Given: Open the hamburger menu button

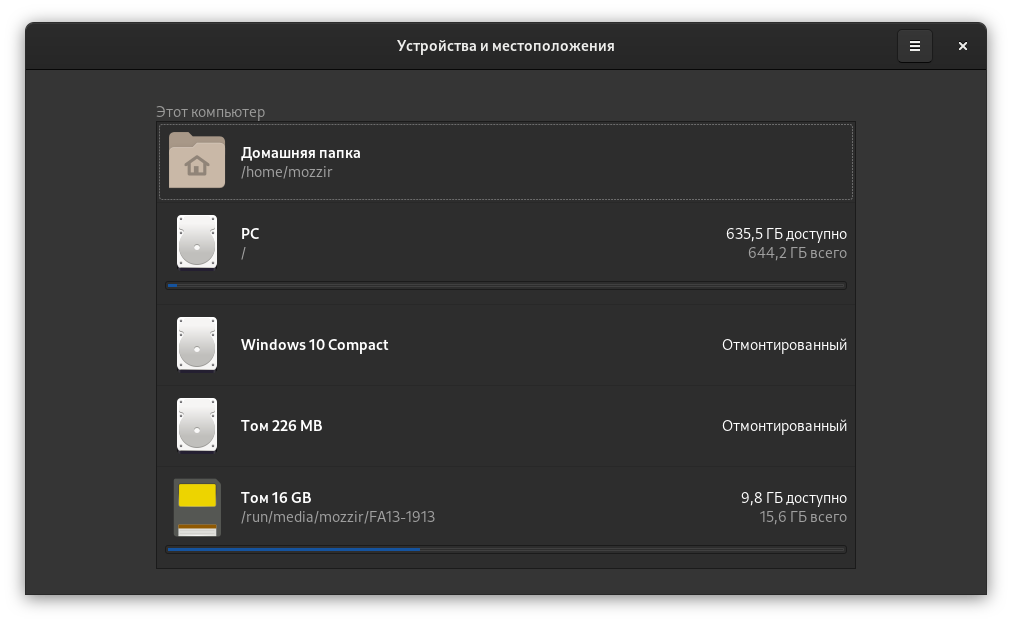Looking at the screenshot, I should point(915,46).
